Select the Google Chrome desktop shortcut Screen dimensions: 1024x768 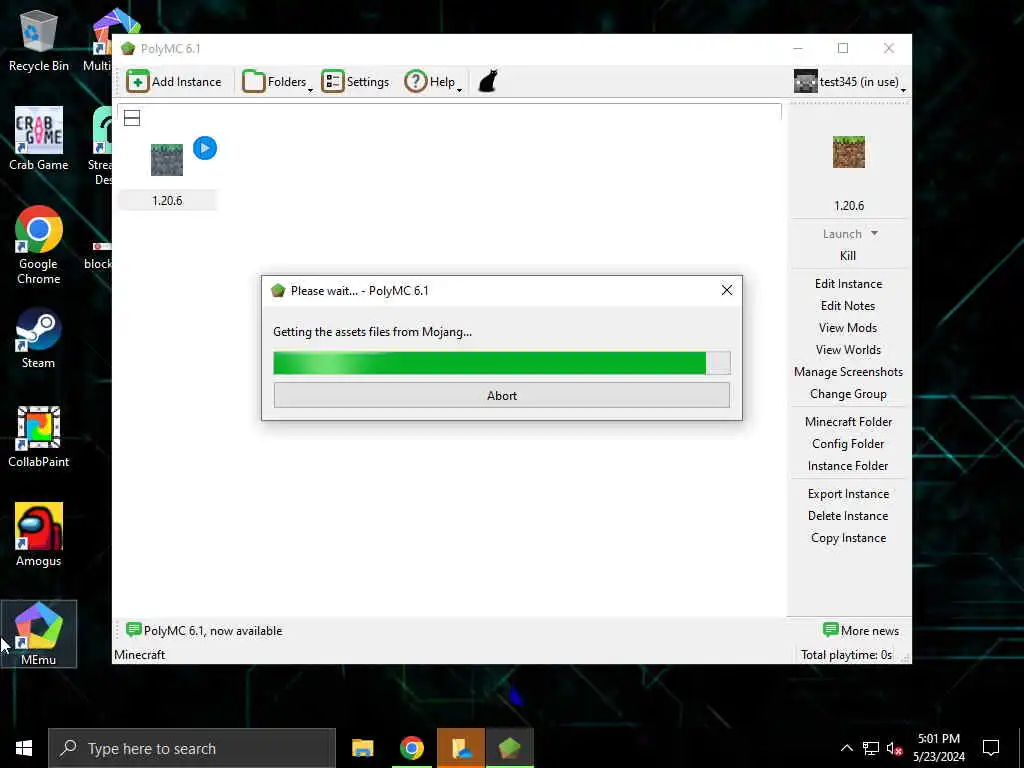pos(39,246)
